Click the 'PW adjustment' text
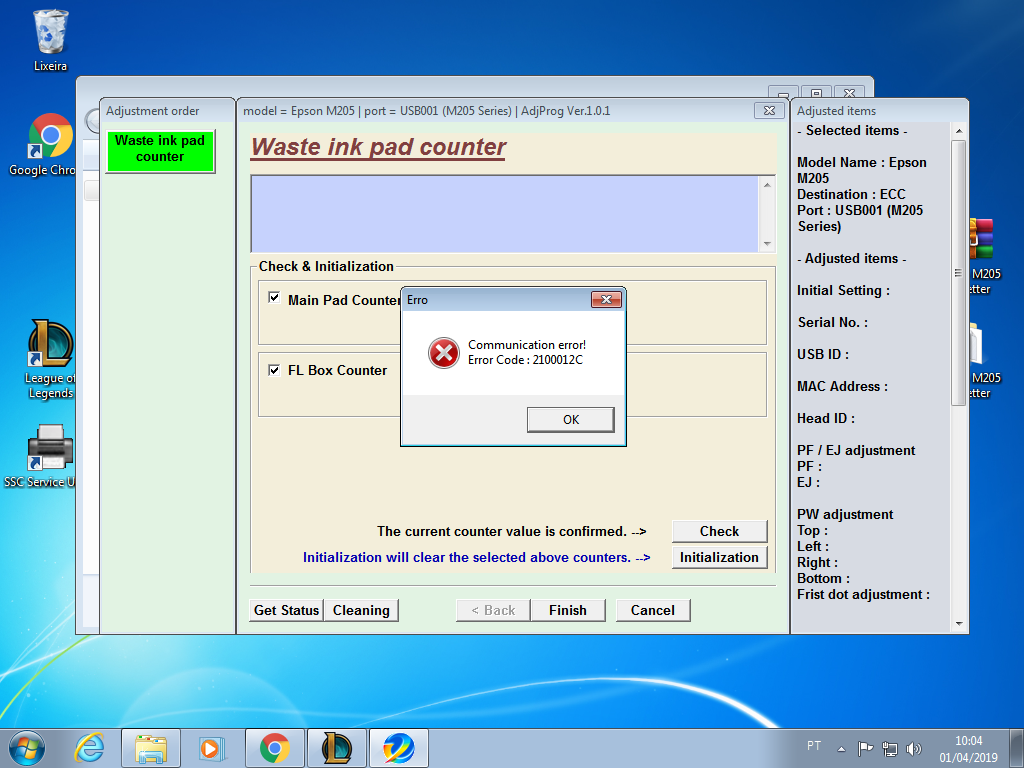This screenshot has height=768, width=1024. coord(845,515)
